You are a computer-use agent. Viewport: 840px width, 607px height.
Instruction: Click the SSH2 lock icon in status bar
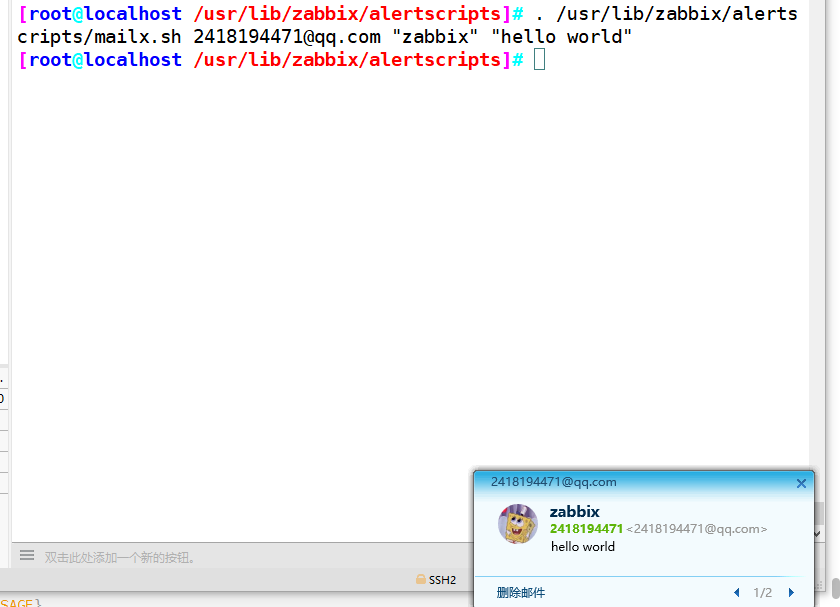click(421, 579)
